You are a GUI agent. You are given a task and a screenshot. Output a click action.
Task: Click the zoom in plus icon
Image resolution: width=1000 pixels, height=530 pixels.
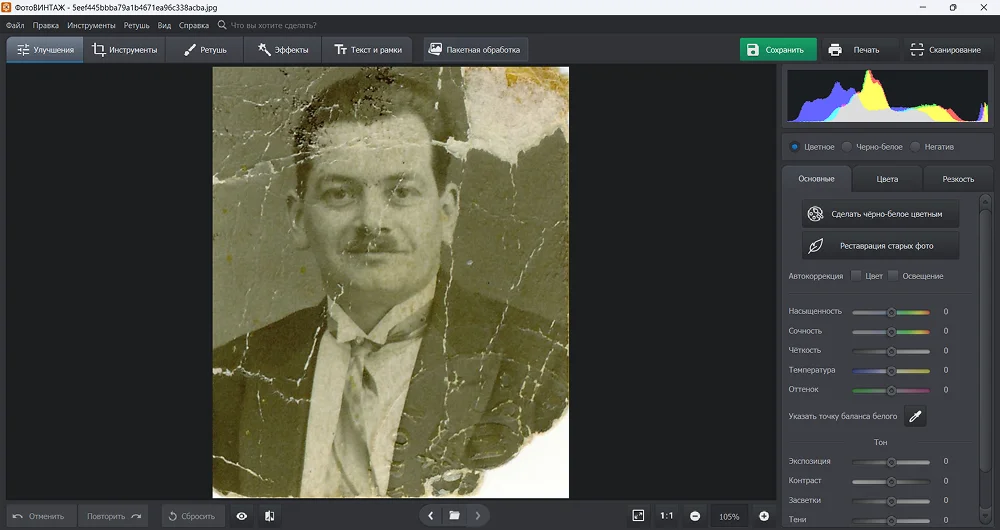tap(764, 516)
